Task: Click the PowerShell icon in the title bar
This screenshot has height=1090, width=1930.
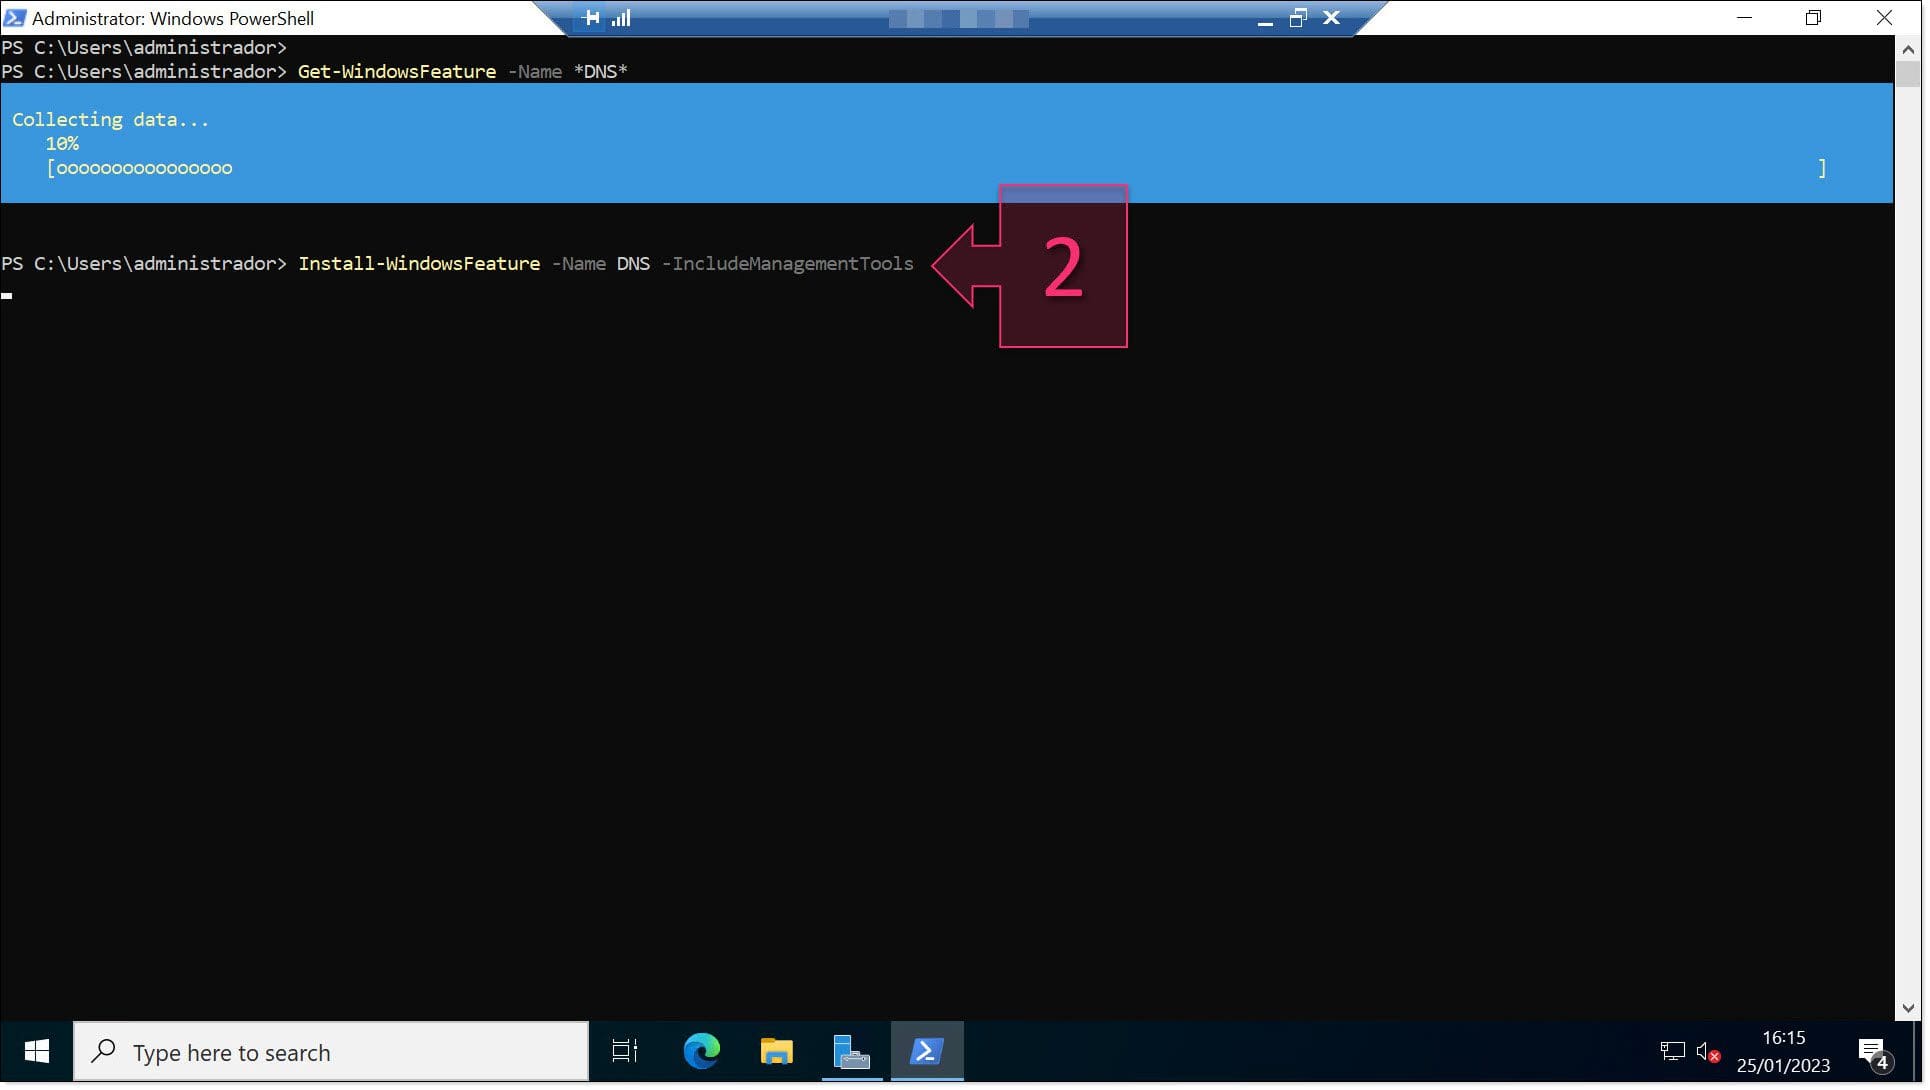Action: point(14,18)
